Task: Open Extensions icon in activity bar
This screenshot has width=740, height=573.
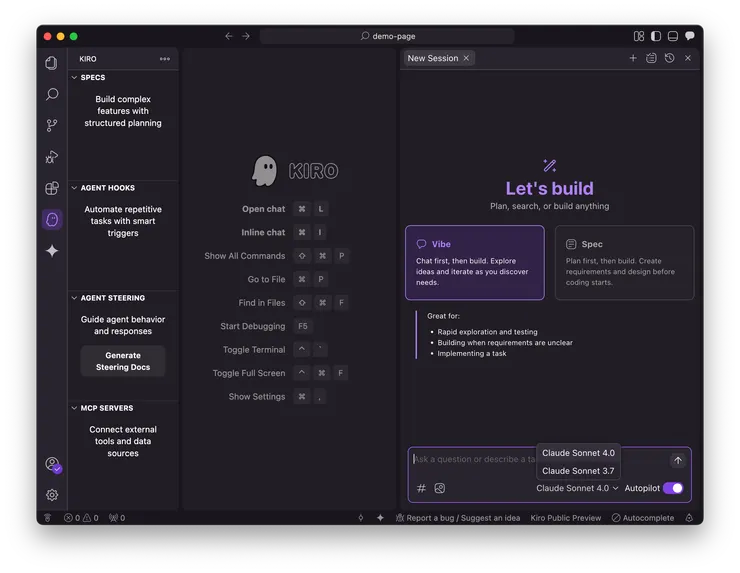Action: tap(52, 188)
